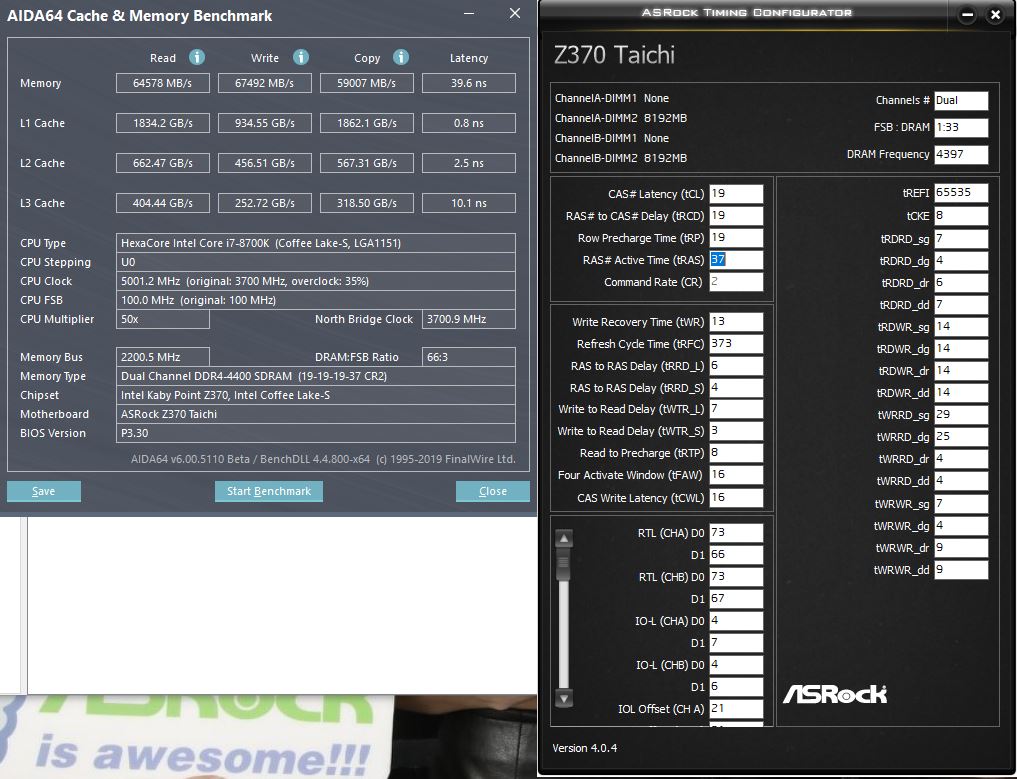Click the RTL (CHA) D0 field
This screenshot has width=1017, height=779.
pyautogui.click(x=736, y=533)
